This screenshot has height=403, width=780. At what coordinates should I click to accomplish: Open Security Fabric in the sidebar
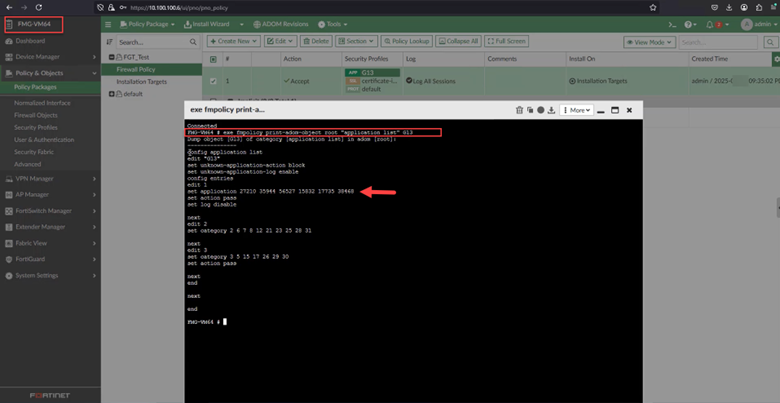[34, 152]
